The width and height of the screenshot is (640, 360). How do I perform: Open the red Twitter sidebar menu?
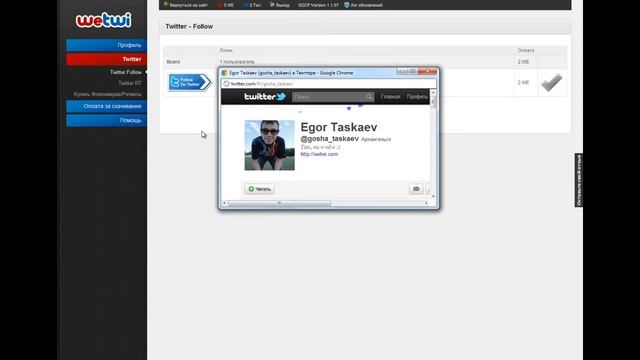107,59
